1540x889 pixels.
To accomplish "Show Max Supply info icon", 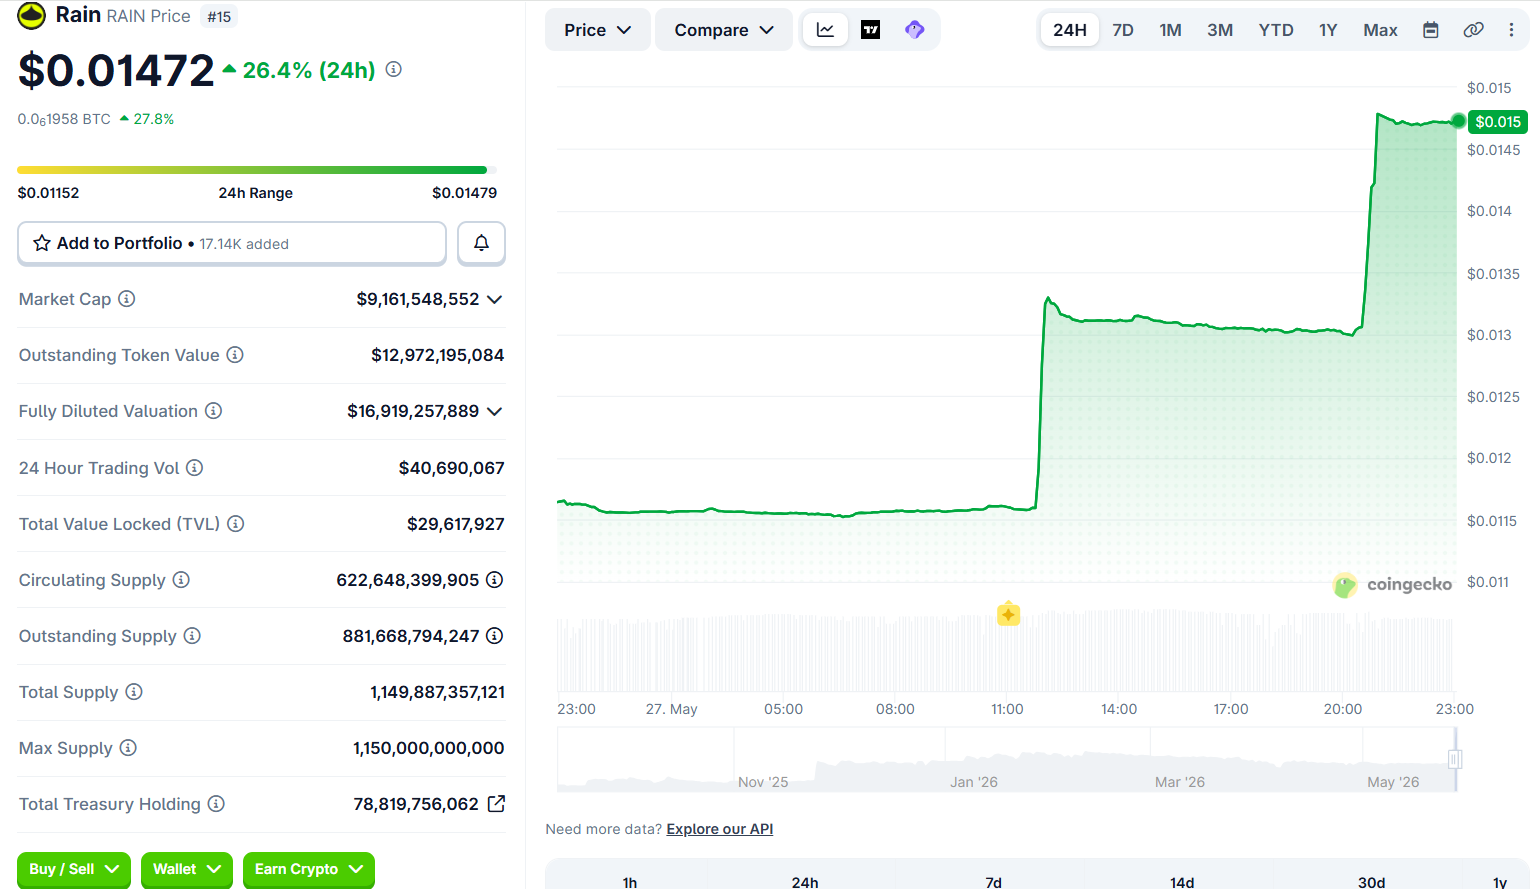I will [x=128, y=748].
